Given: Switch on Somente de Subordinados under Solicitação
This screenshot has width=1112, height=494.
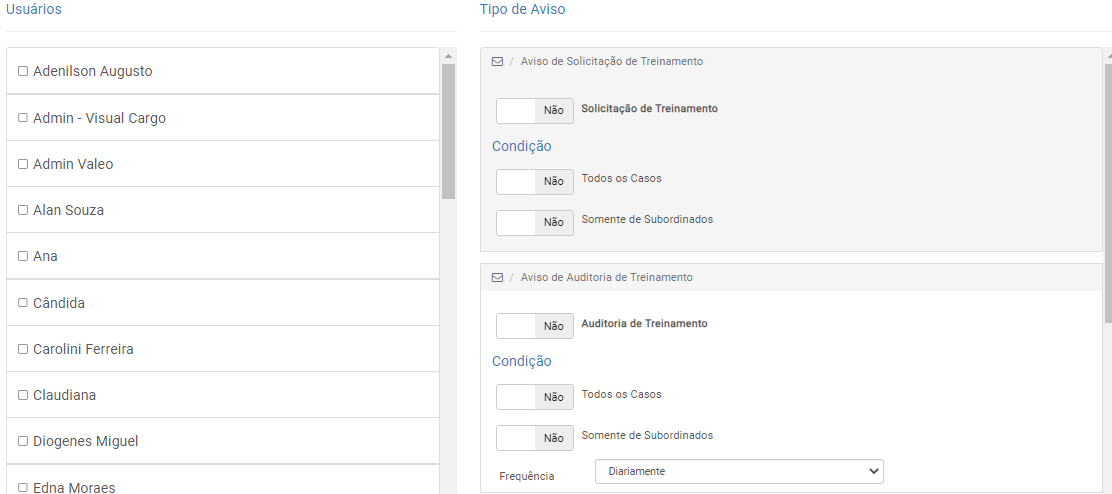Looking at the screenshot, I should coord(535,223).
